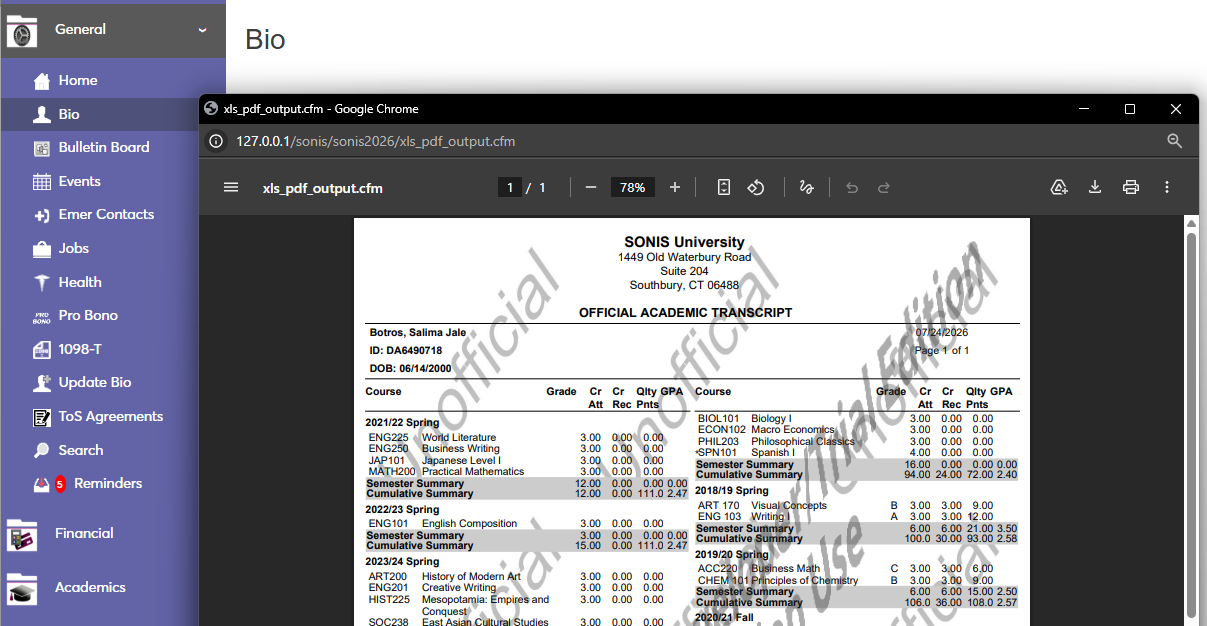Open Reminders with 5 badge

pyautogui.click(x=108, y=483)
